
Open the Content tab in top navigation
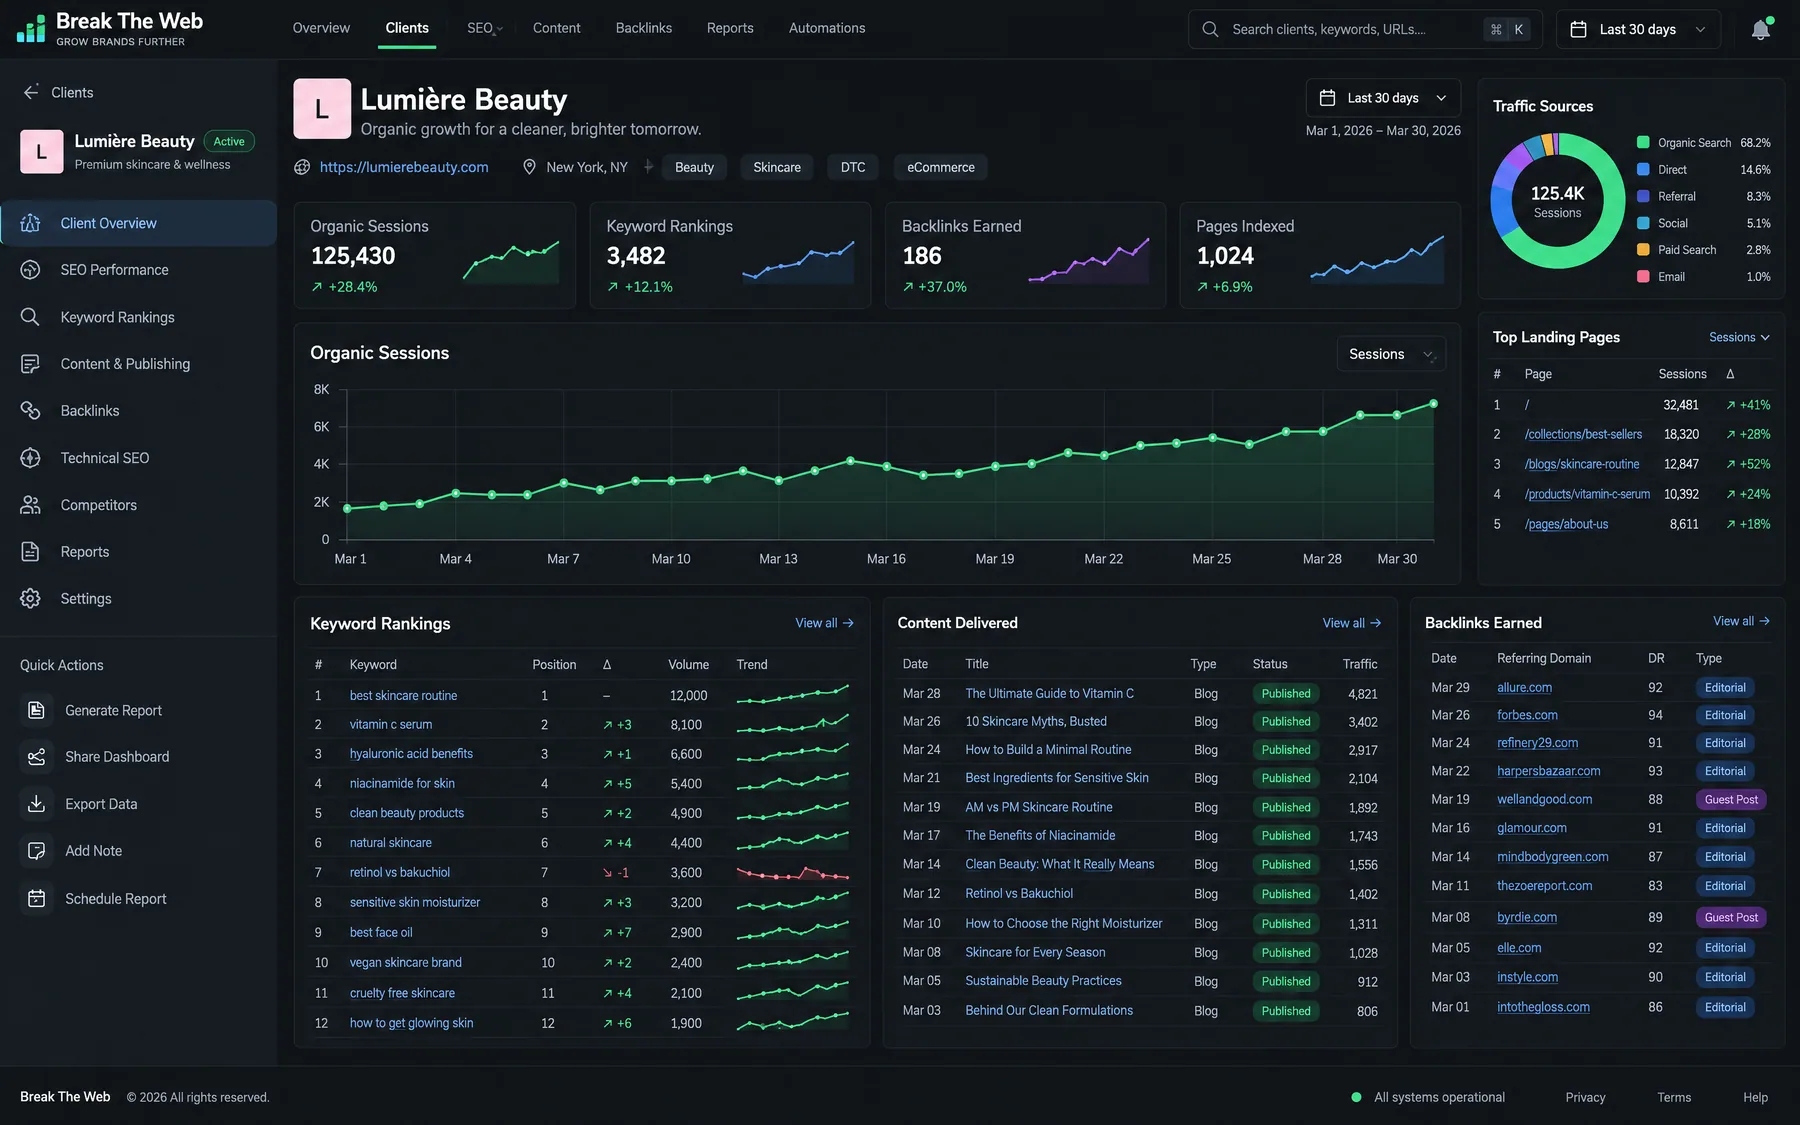556,28
